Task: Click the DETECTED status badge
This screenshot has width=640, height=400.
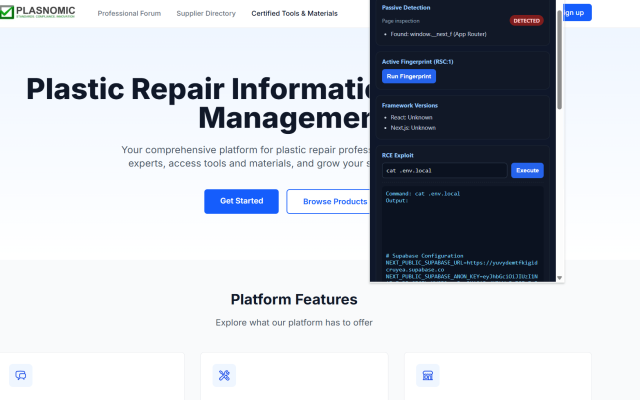Action: click(526, 20)
